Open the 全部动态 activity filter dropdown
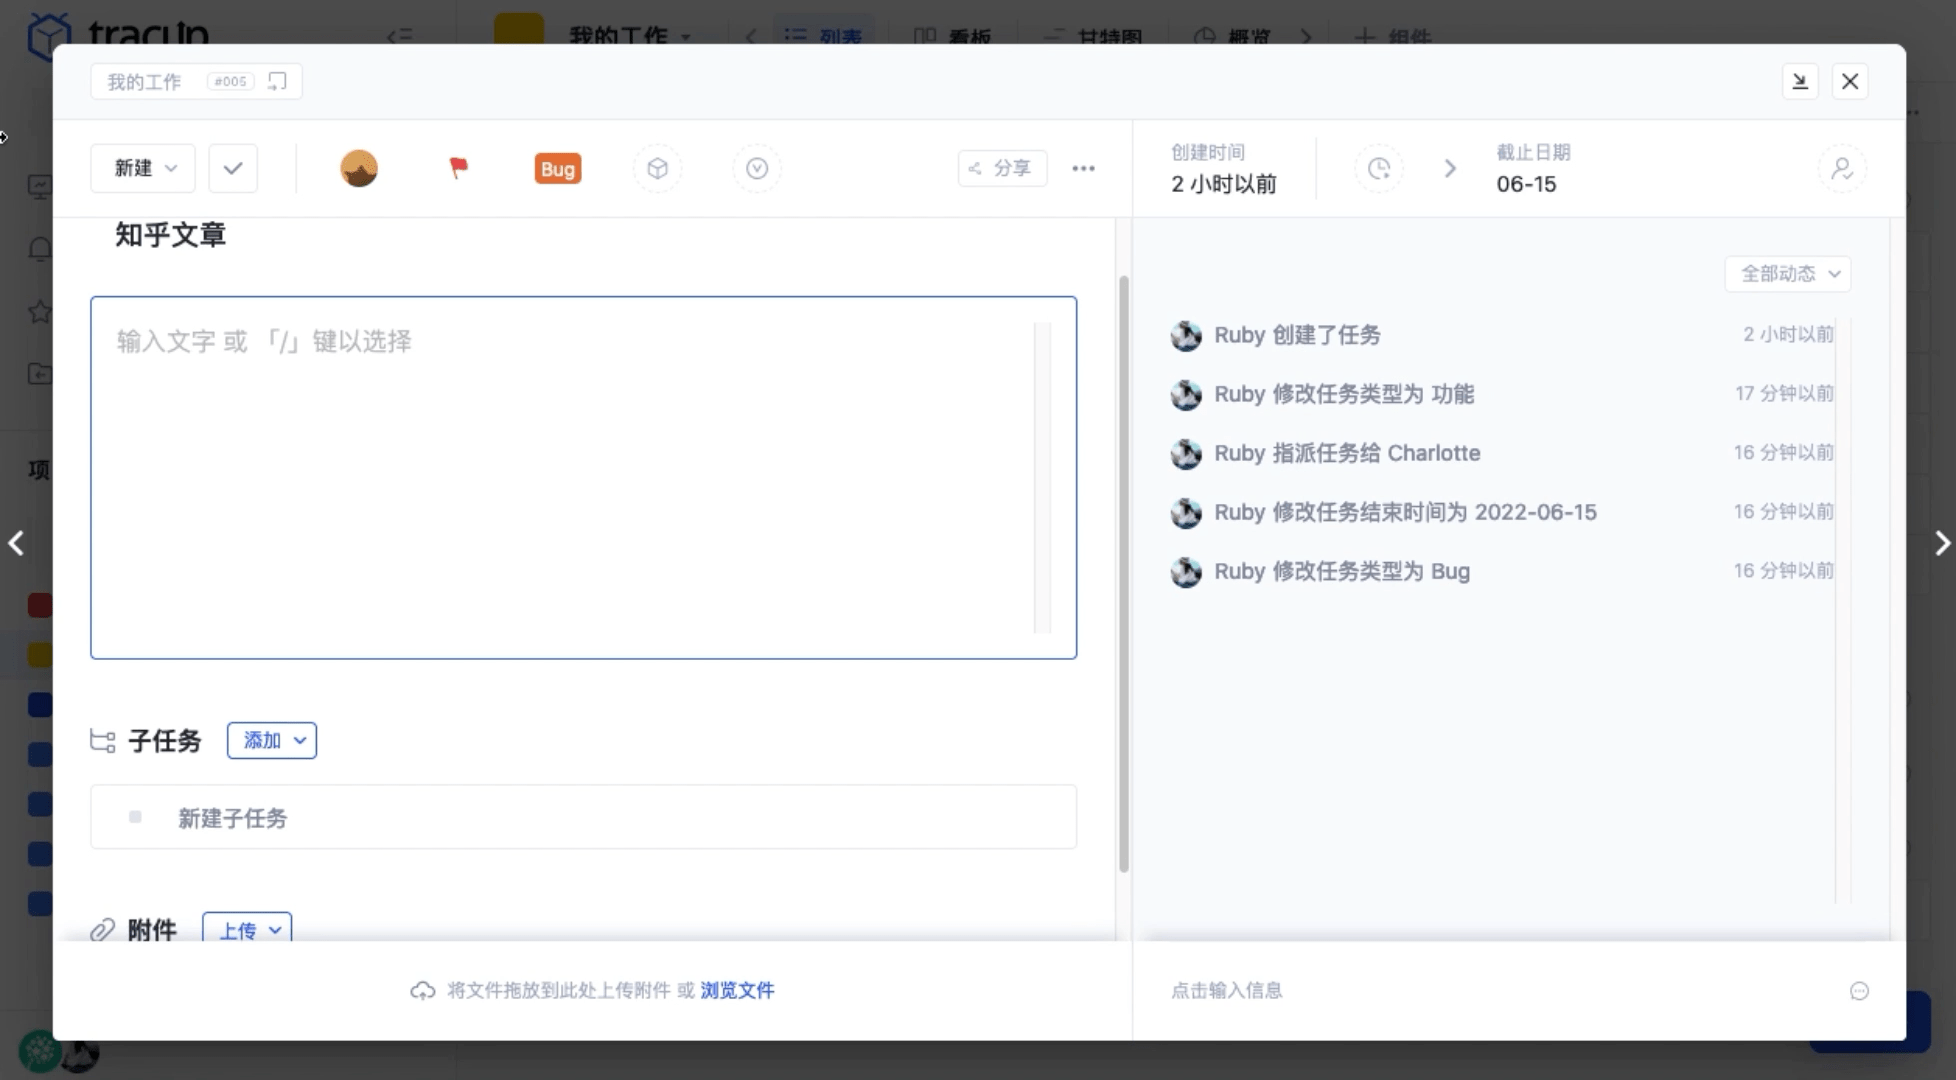 tap(1787, 273)
